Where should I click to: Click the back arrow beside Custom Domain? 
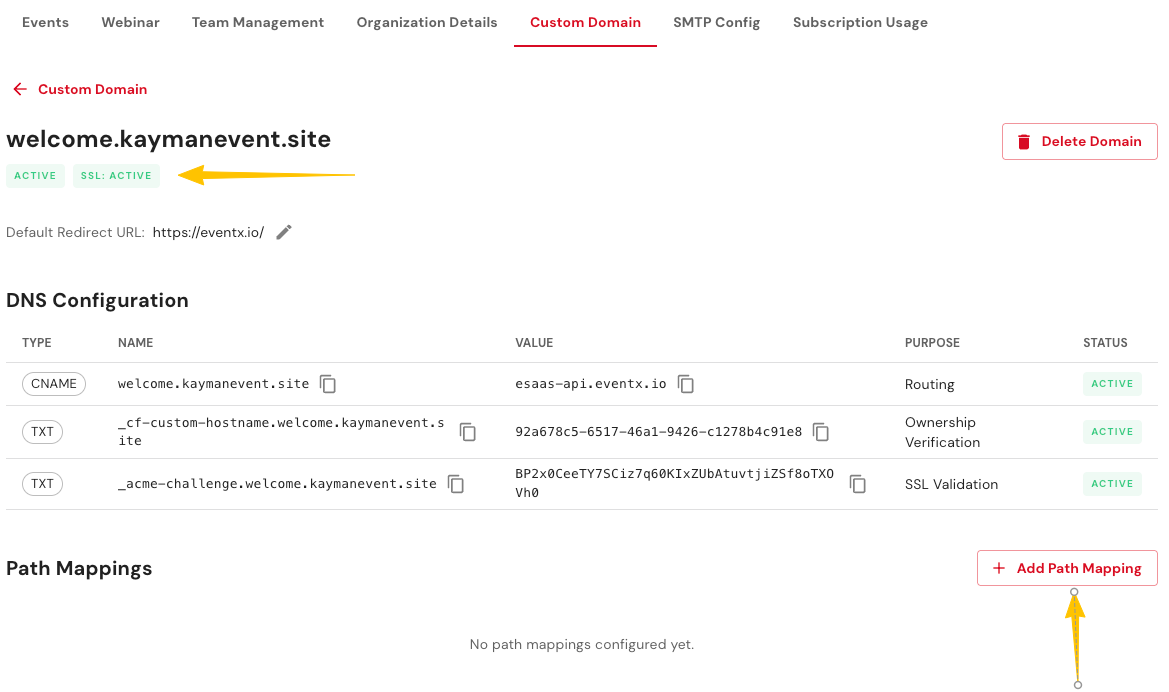tap(20, 89)
